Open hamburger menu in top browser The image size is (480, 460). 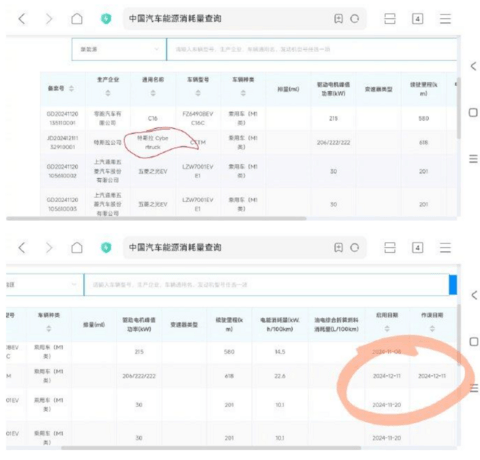pos(445,19)
